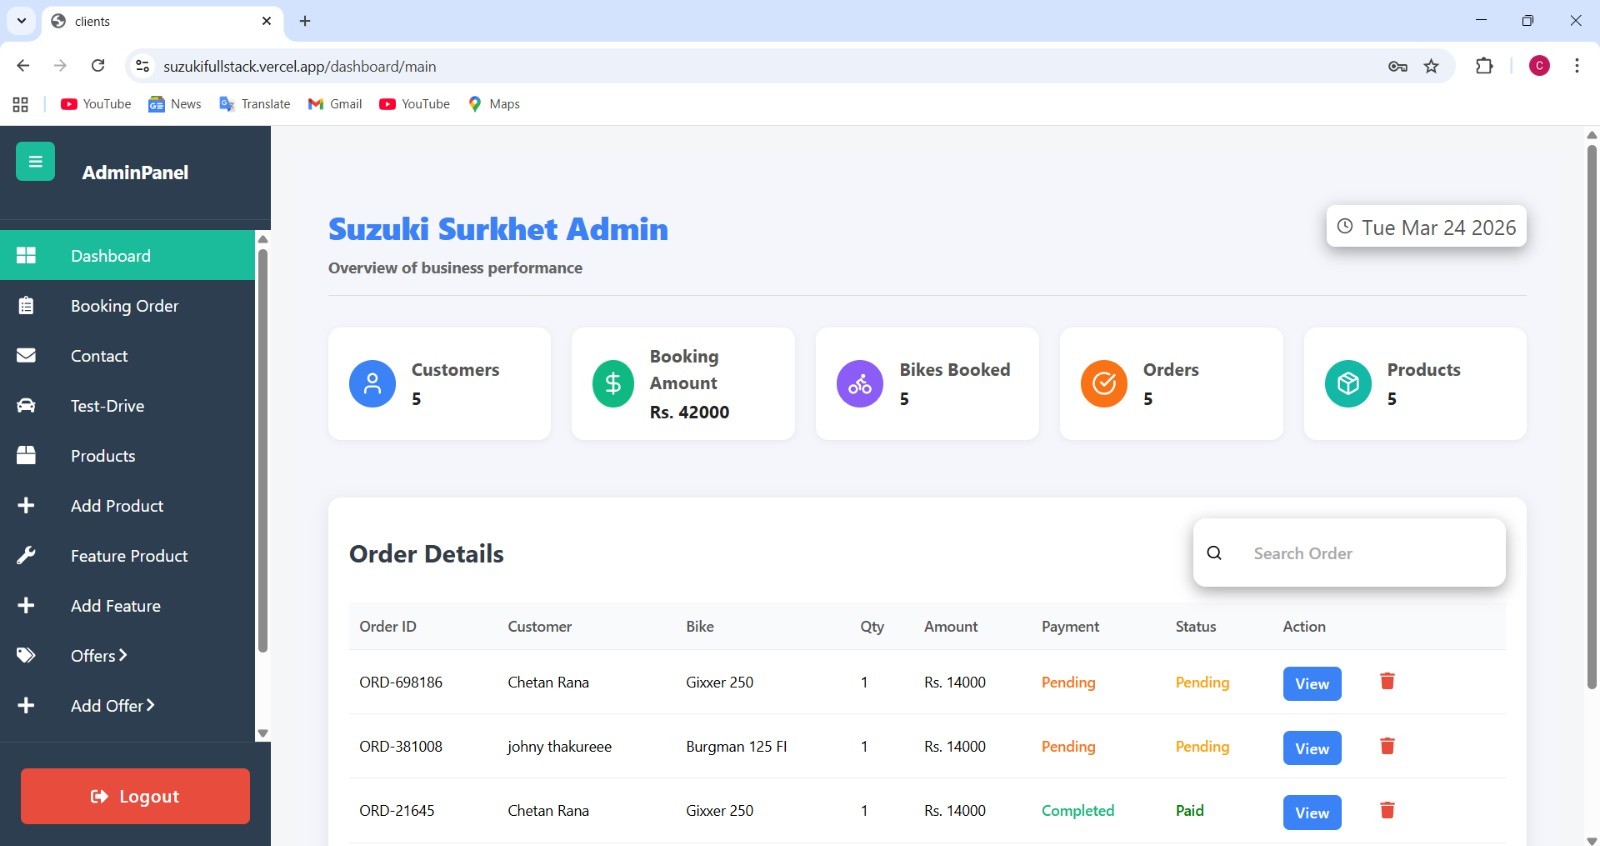The height and width of the screenshot is (846, 1600).
Task: Delete order ORD-698186 with trash icon
Action: (1387, 681)
